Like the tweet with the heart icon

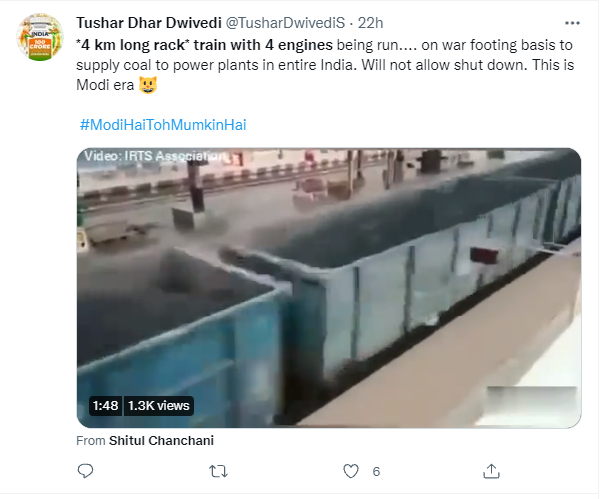(351, 471)
